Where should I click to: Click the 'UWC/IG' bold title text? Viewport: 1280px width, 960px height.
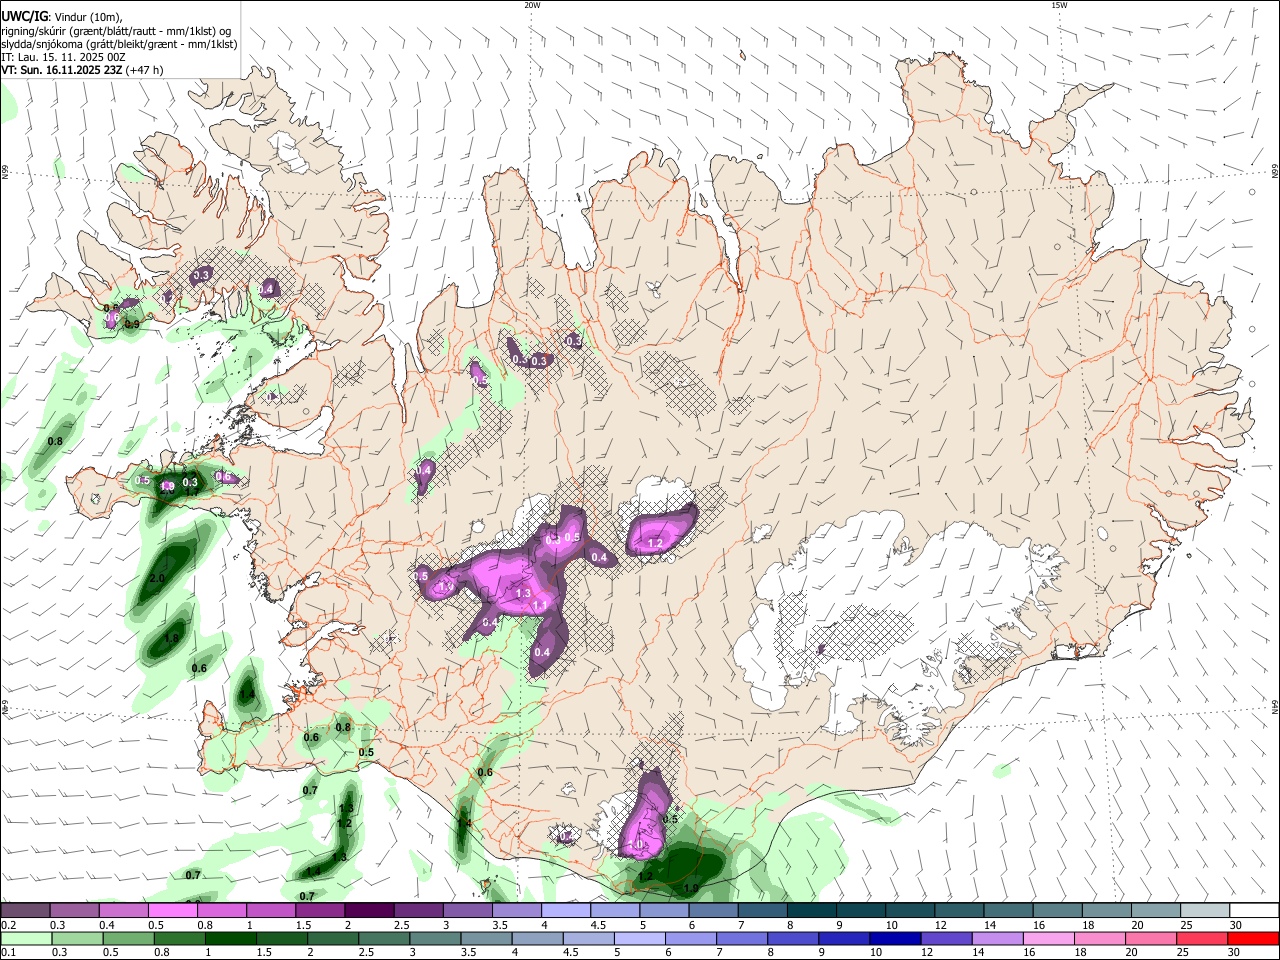tap(24, 17)
